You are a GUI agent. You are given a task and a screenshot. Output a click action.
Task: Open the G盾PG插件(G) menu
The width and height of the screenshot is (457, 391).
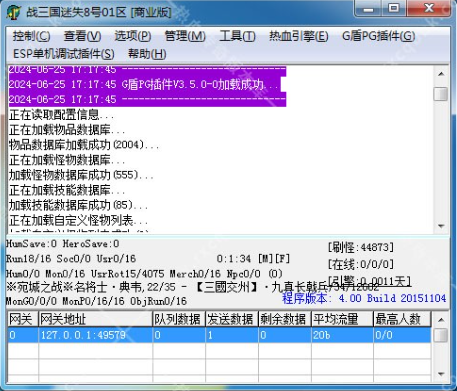pos(378,36)
